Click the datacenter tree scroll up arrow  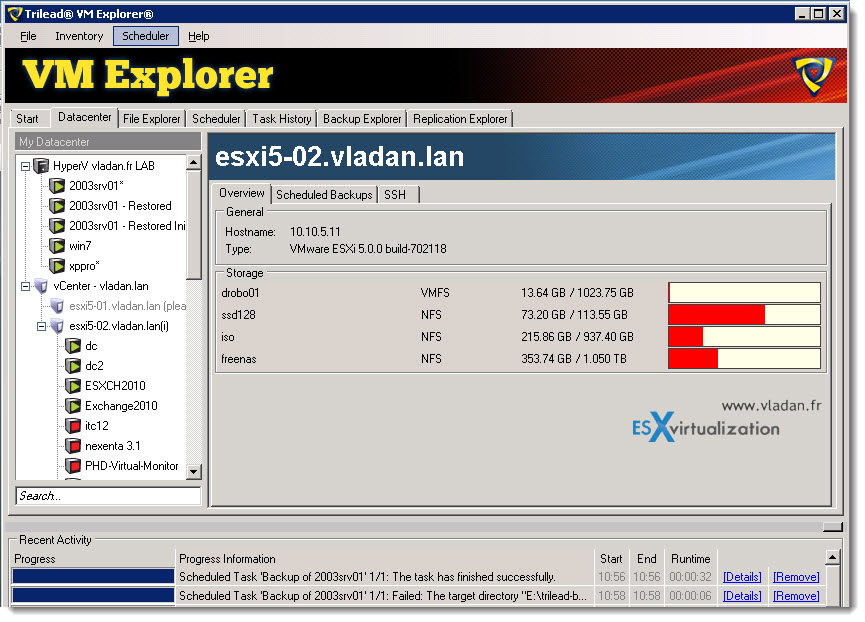pos(194,163)
